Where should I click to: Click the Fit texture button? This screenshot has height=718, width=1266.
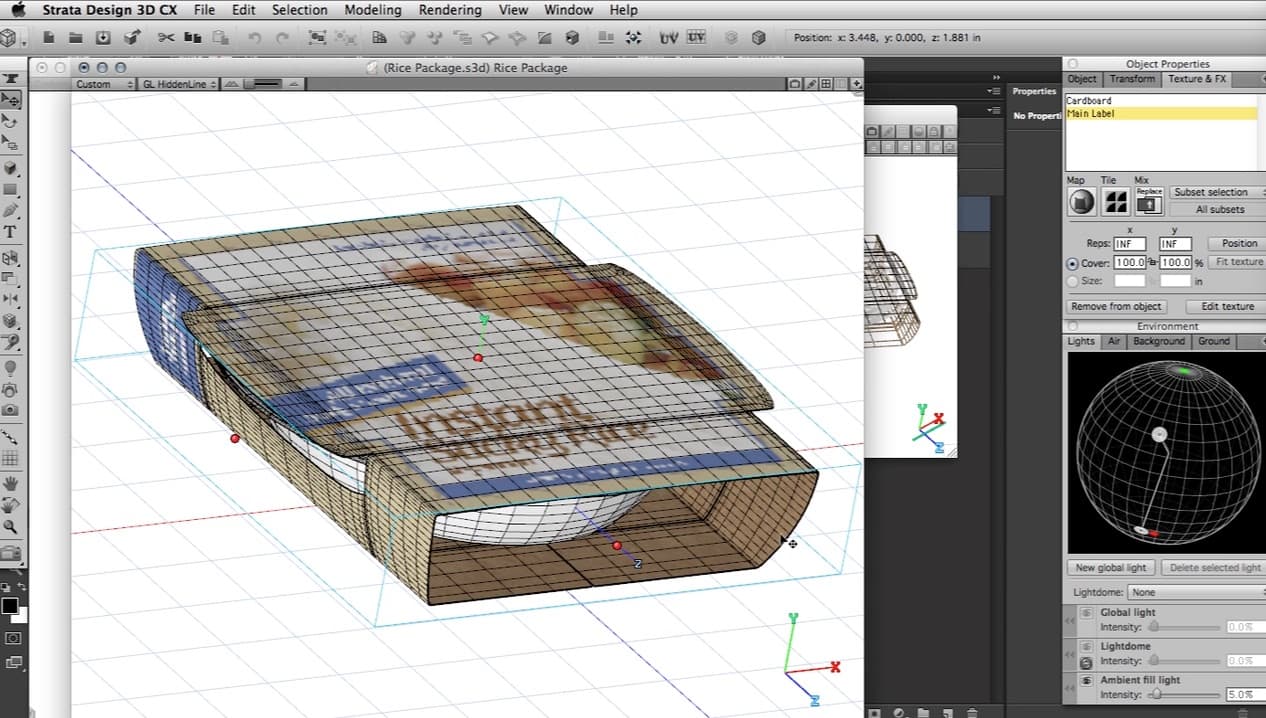(x=1238, y=262)
